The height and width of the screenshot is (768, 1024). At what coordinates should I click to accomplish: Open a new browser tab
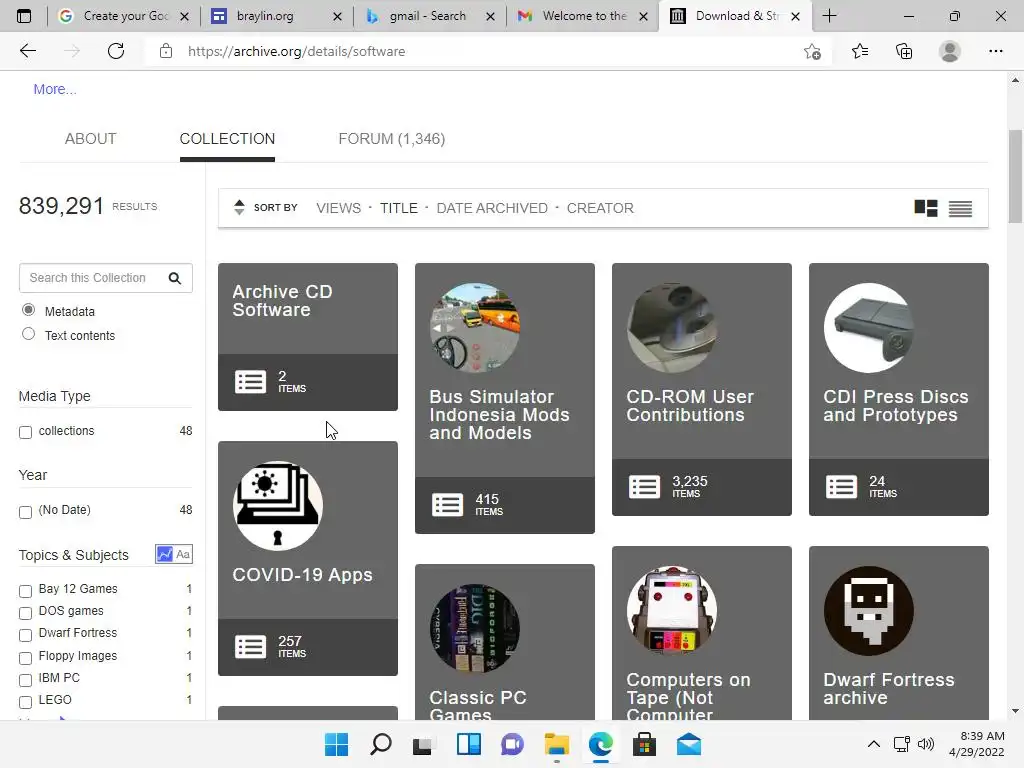point(829,16)
